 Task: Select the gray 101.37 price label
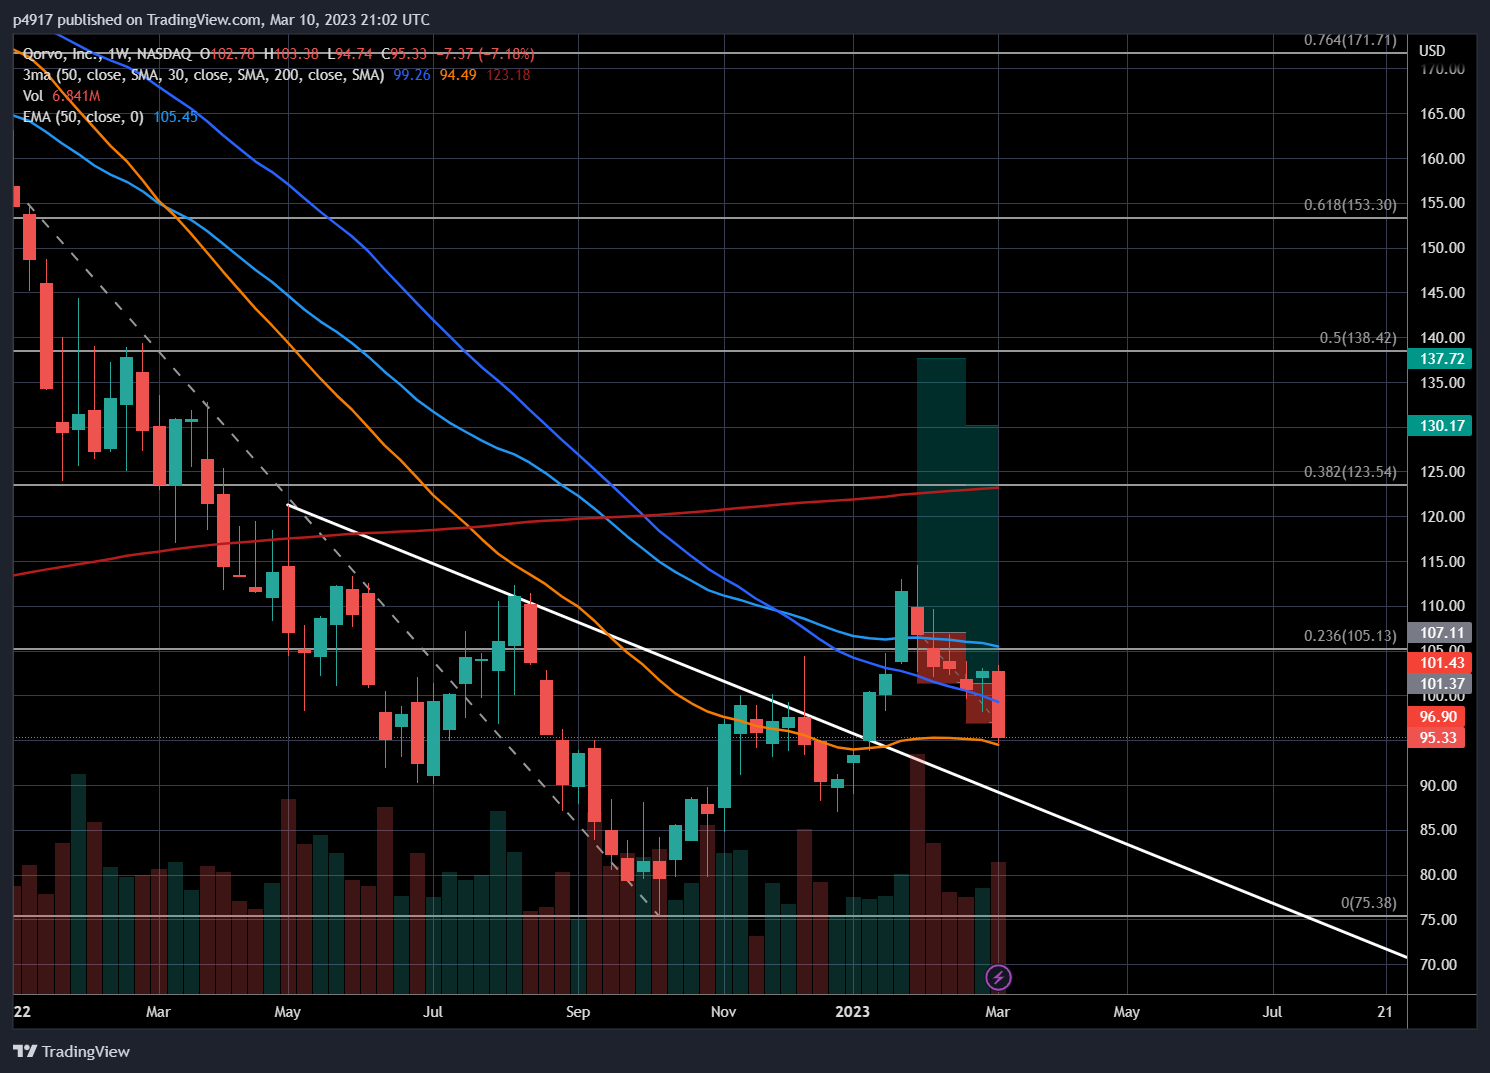(x=1441, y=684)
